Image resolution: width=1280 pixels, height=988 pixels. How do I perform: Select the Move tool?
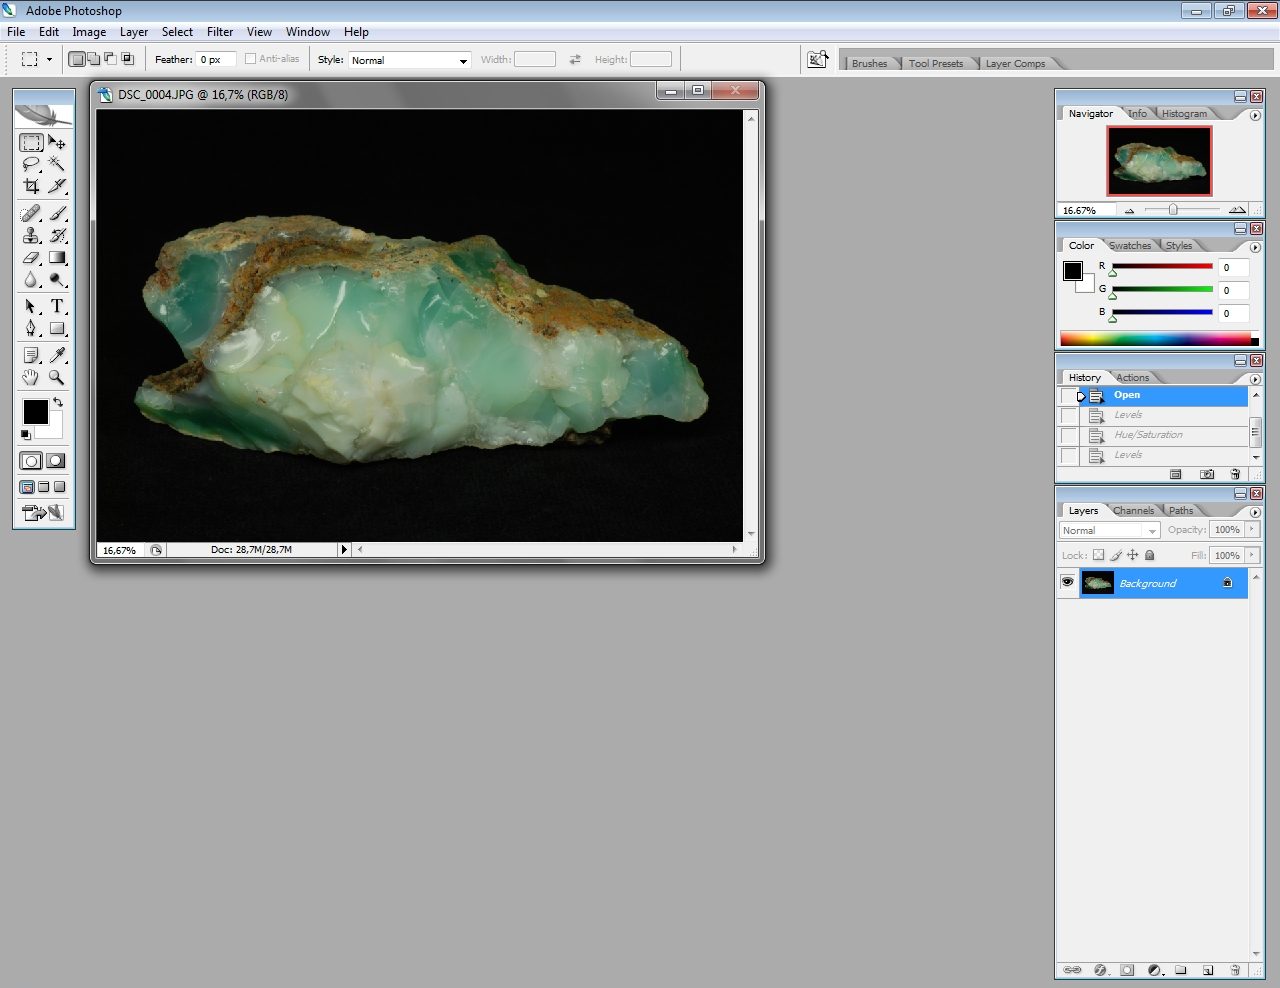57,143
